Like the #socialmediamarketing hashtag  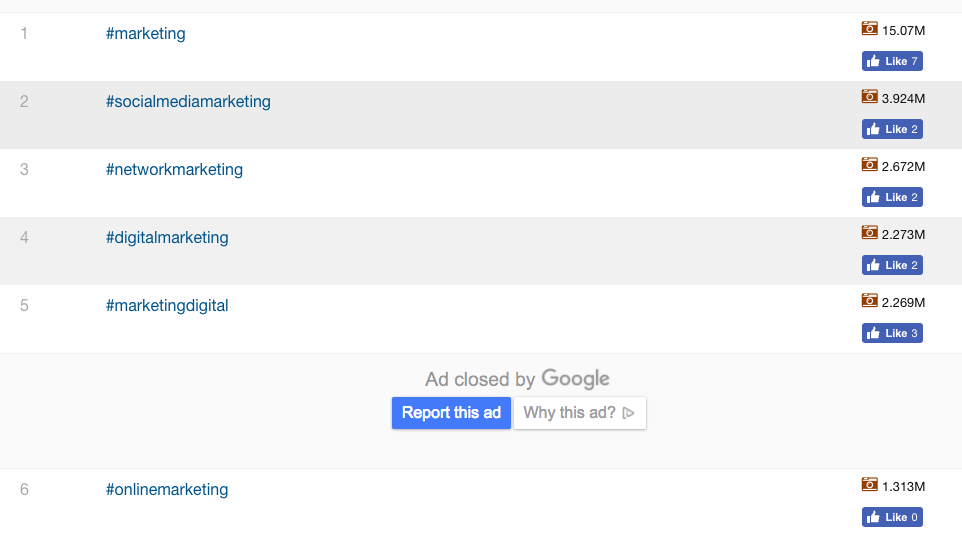pyautogui.click(x=892, y=129)
